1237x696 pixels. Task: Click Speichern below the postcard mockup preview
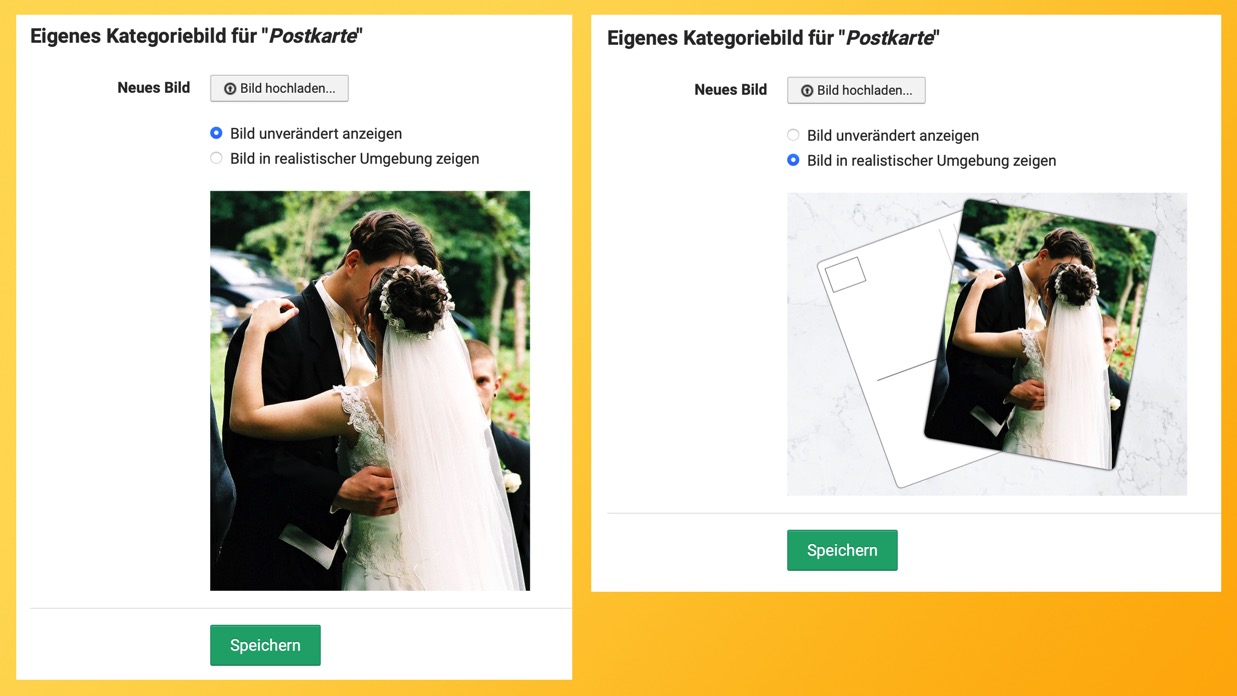[x=842, y=550]
